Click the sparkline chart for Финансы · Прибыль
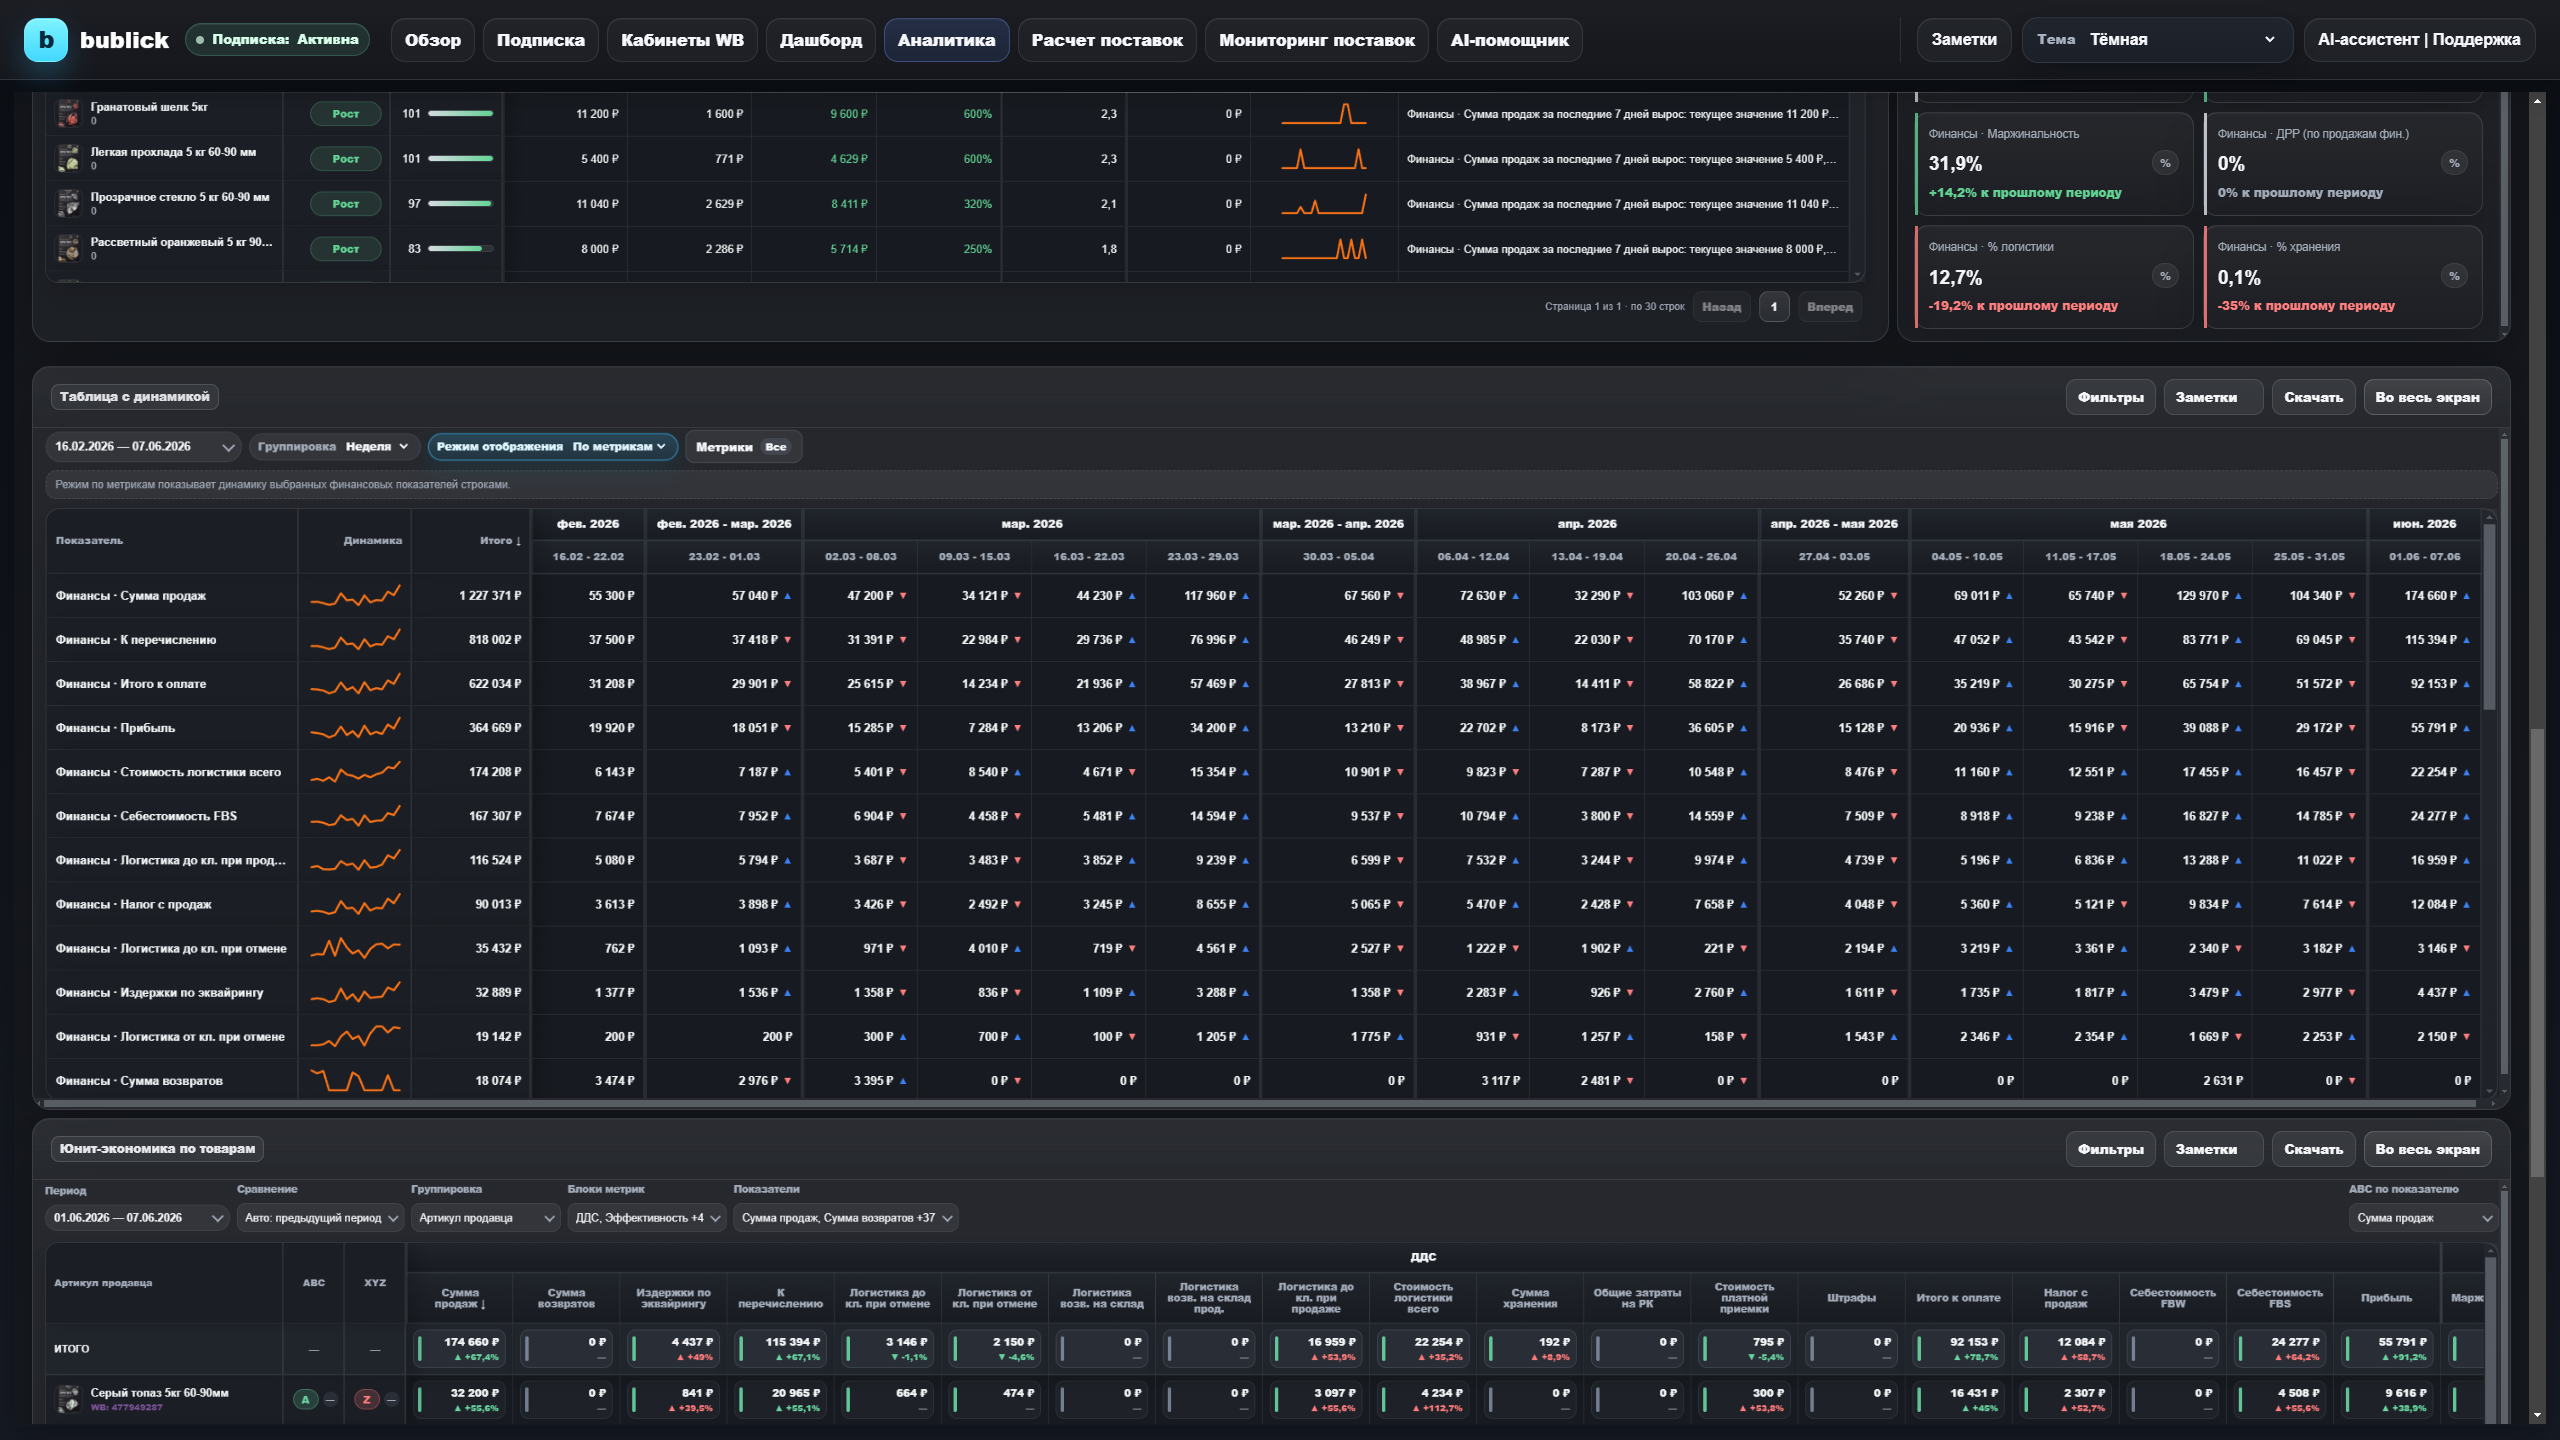Screen dimensions: 2560x1440 tap(355, 728)
